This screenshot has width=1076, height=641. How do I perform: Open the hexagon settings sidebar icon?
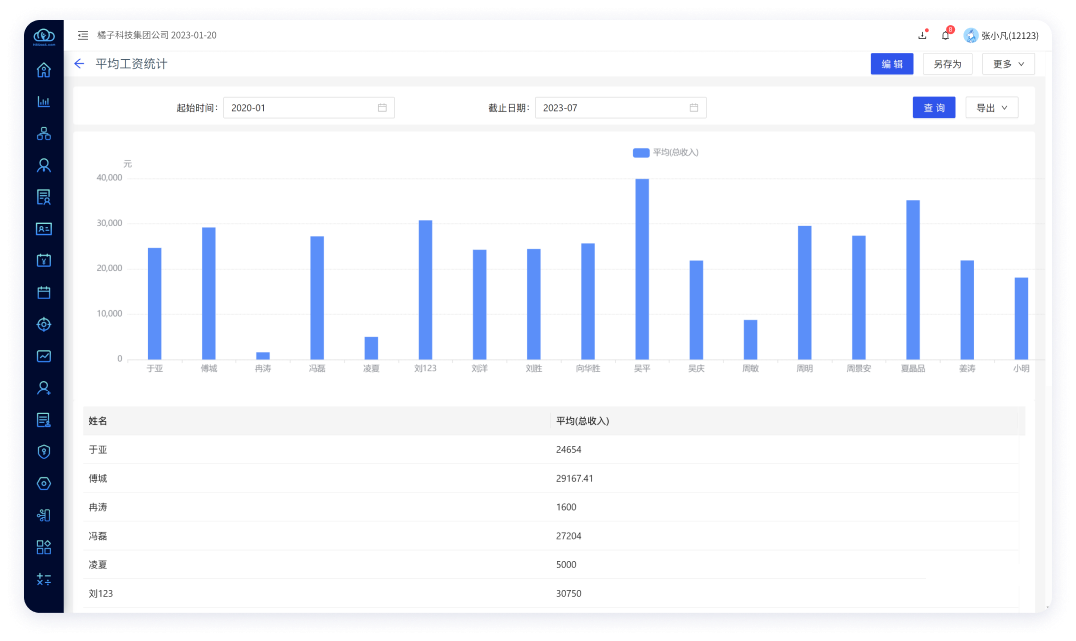(44, 484)
